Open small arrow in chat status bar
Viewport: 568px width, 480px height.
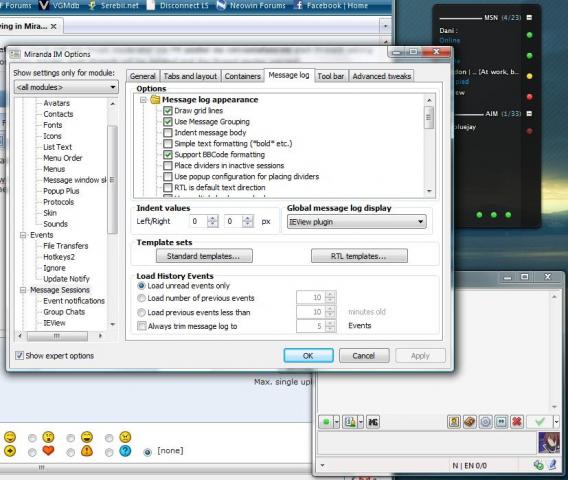tap(322, 465)
